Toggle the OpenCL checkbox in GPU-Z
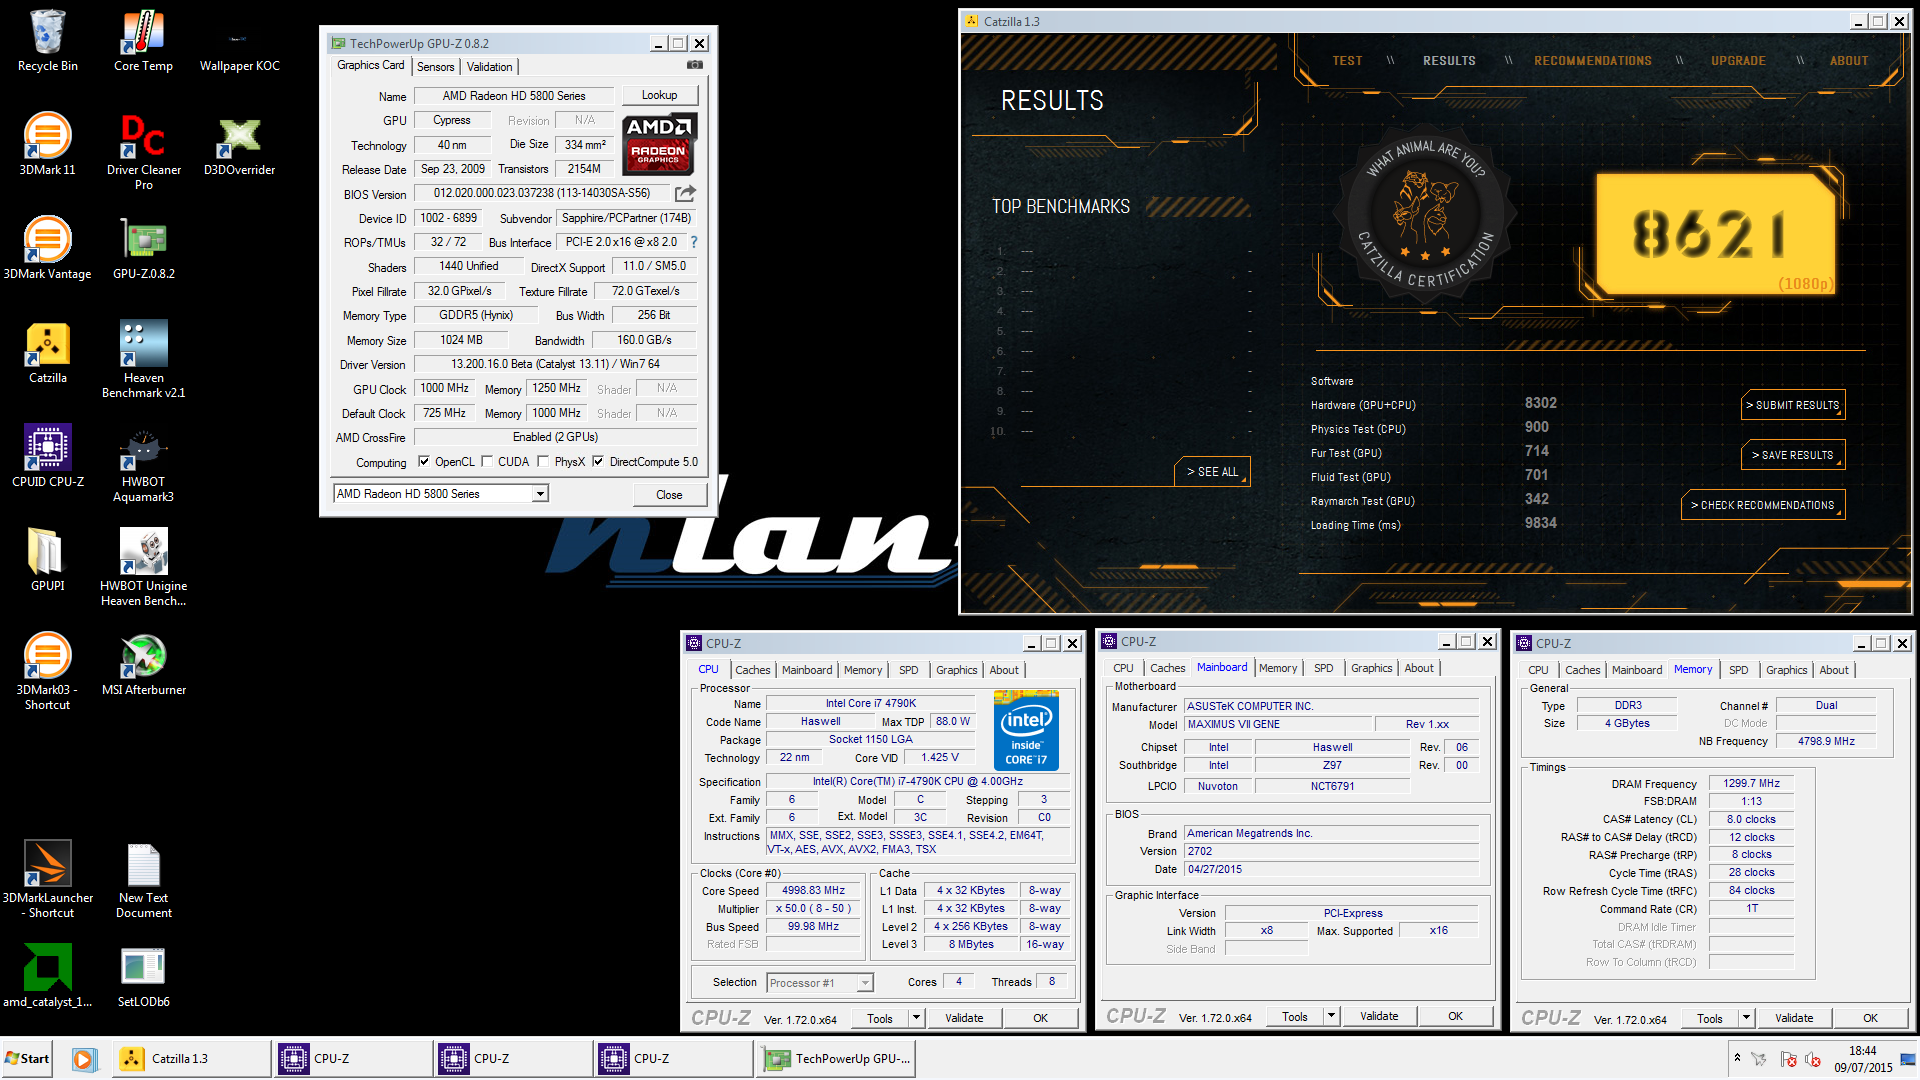 coord(424,462)
